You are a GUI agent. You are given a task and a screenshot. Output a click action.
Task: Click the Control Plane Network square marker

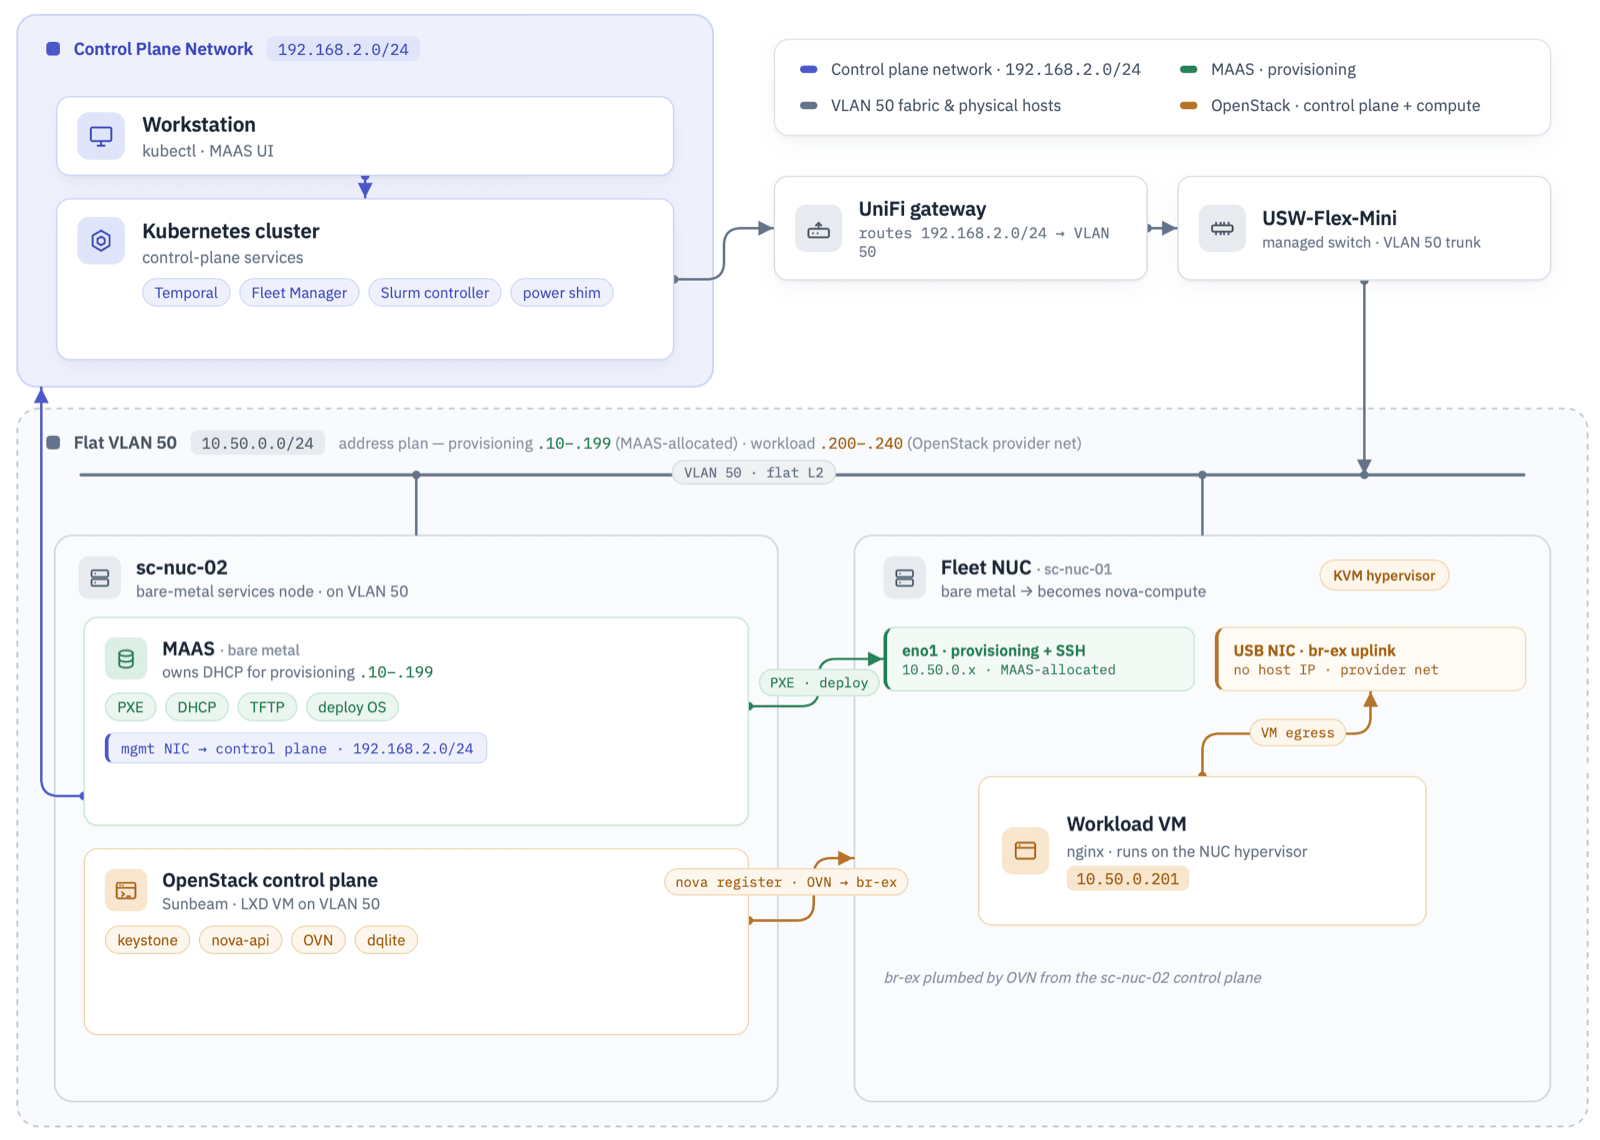pos(53,49)
